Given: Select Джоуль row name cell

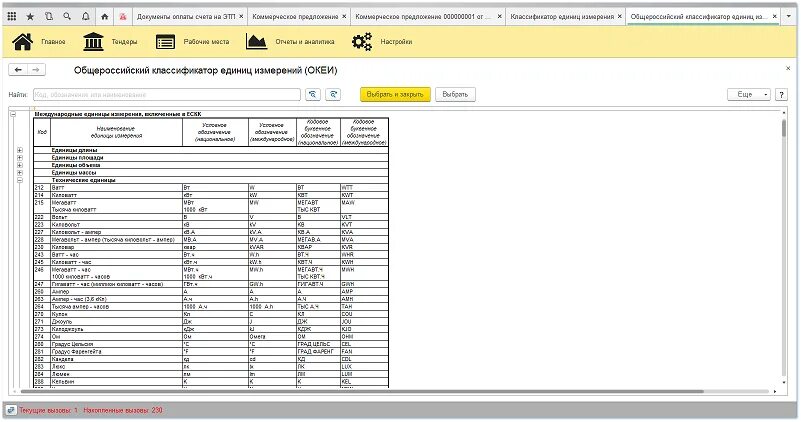Looking at the screenshot, I should point(116,322).
